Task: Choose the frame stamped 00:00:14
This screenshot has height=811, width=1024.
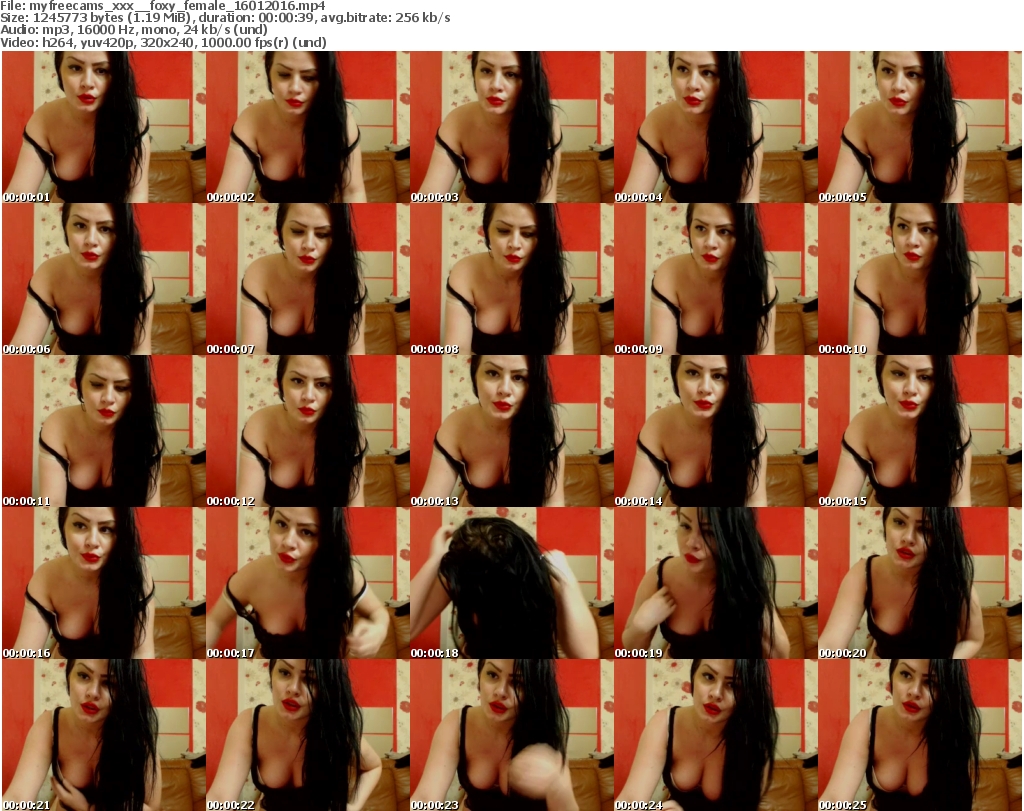Action: (715, 432)
